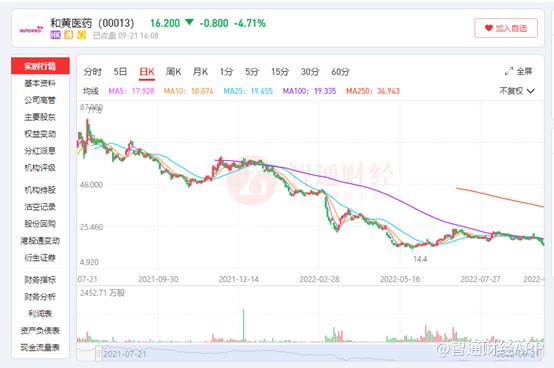Viewport: 554px width, 368px height.
Task: Click the Hutchmed company logo
Action: 31,29
